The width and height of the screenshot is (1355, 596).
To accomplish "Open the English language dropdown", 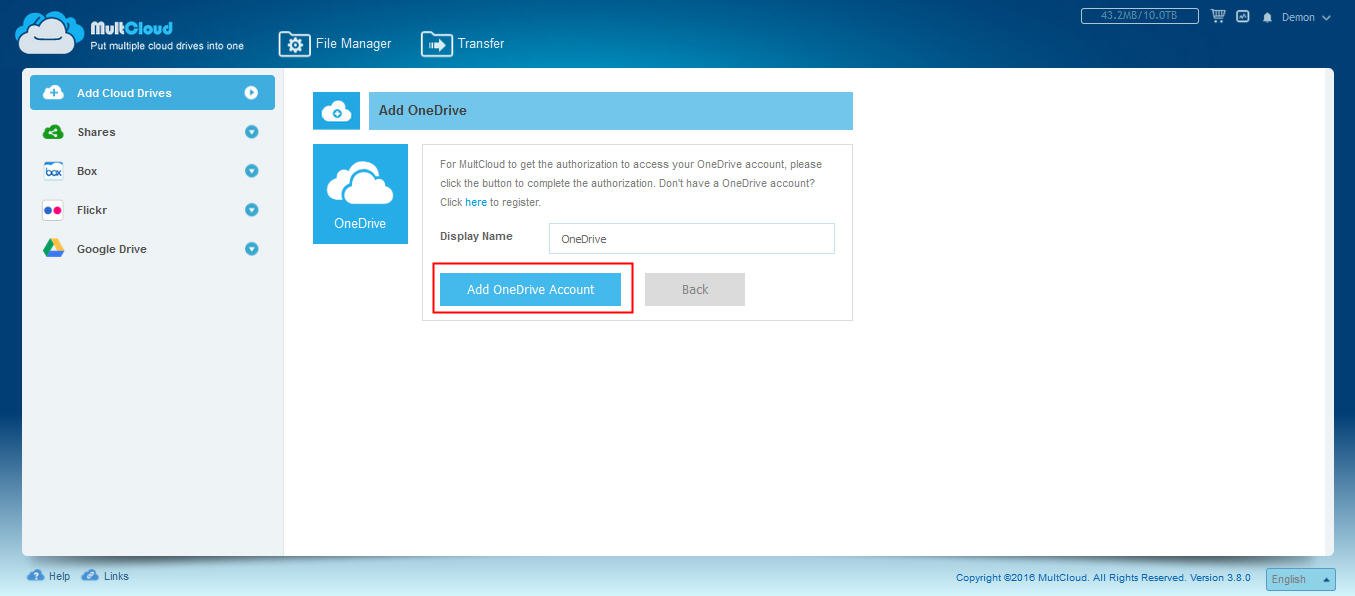I will tap(1301, 579).
